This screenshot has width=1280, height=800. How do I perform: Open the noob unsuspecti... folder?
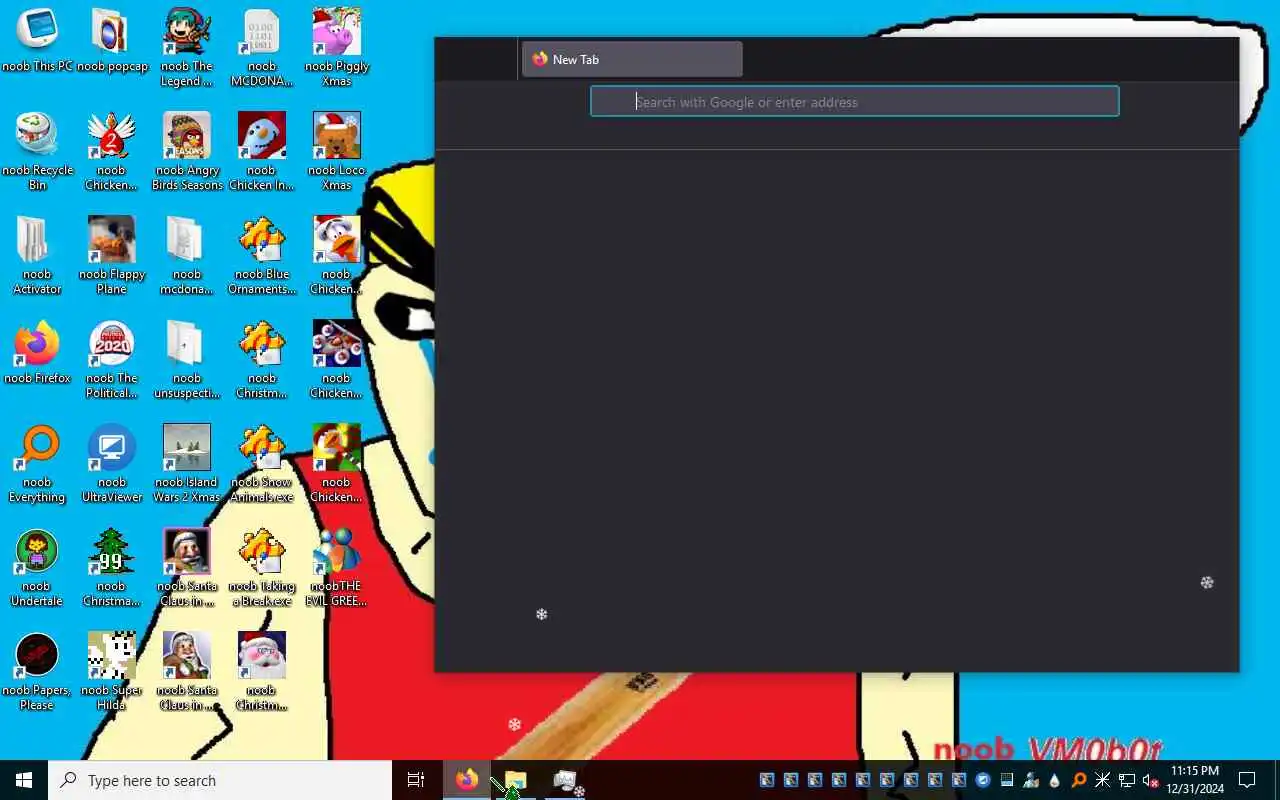[187, 360]
